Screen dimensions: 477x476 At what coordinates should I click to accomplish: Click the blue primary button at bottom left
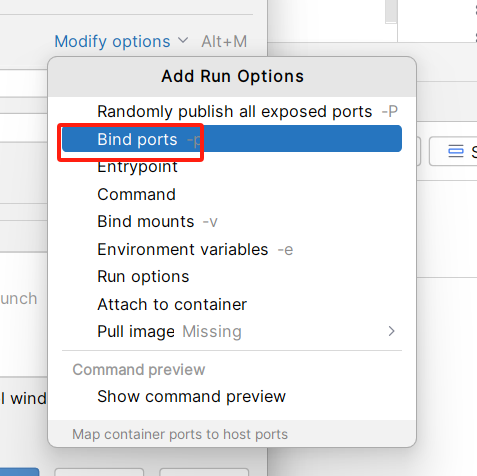tap(19, 472)
